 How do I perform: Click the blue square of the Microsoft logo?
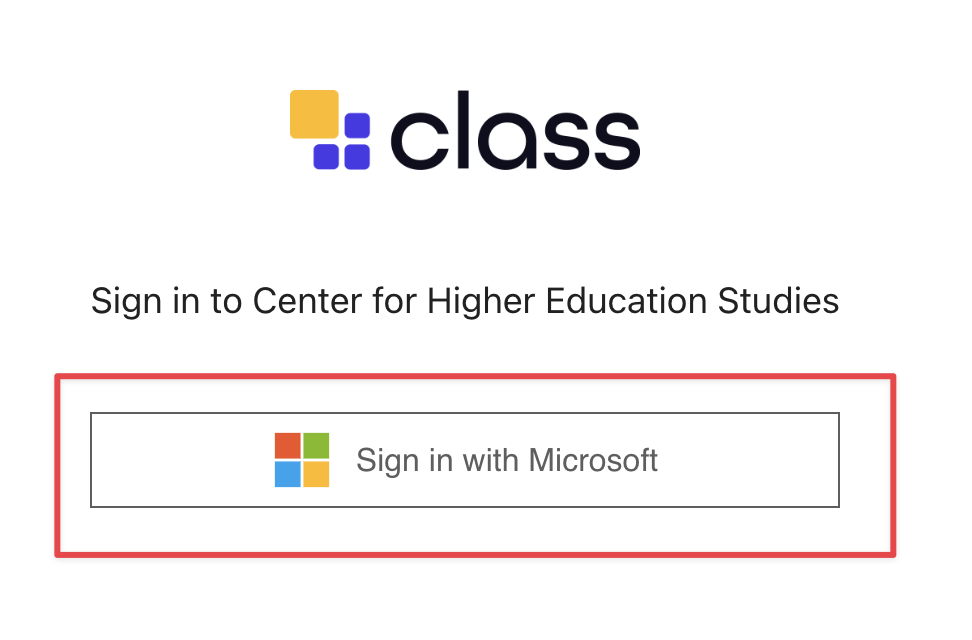click(x=288, y=474)
